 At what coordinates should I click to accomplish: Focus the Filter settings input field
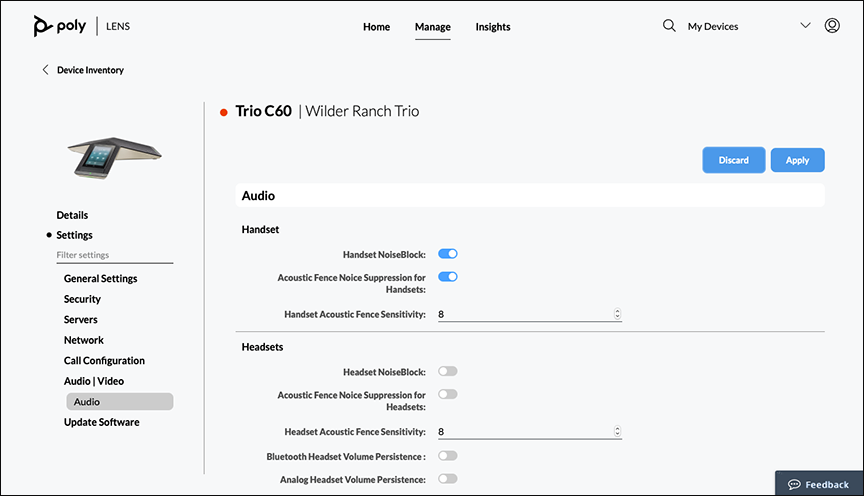[115, 255]
